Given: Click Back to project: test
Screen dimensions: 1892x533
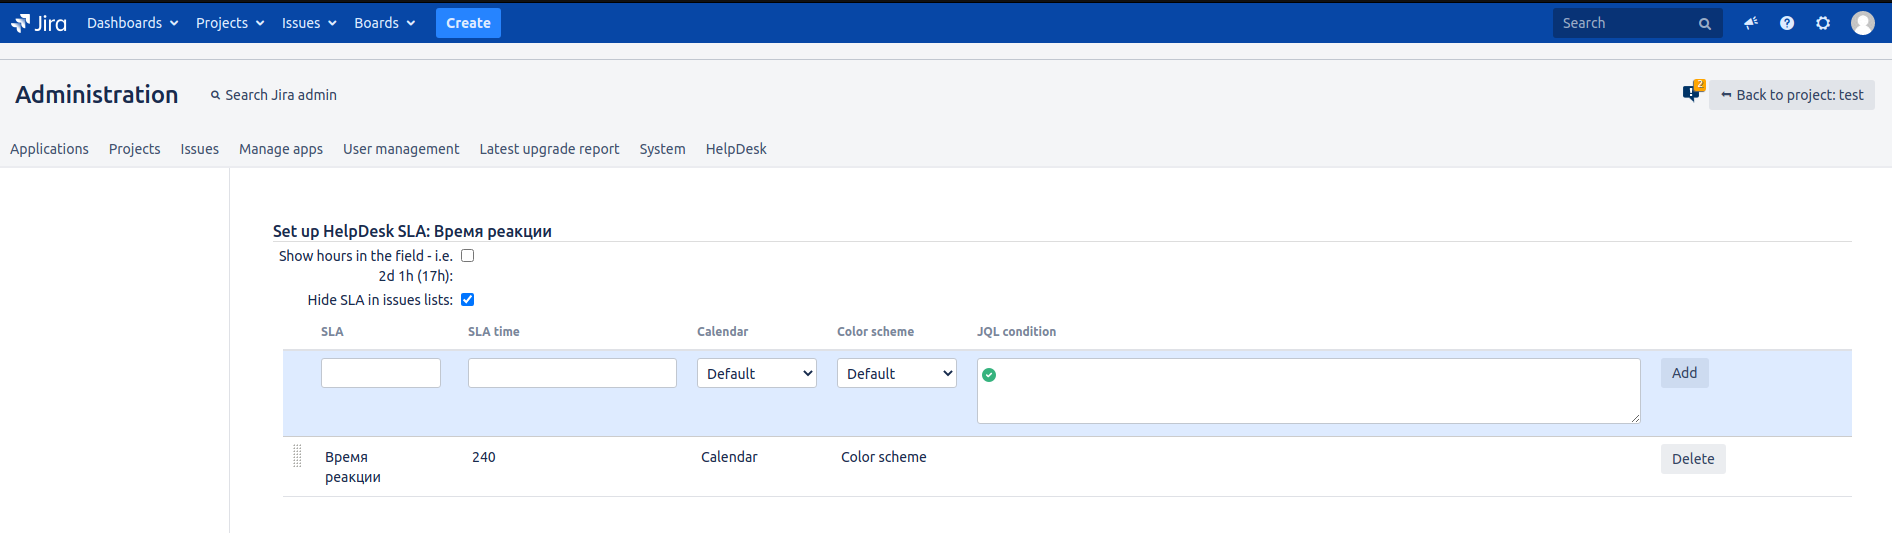Looking at the screenshot, I should click(1791, 95).
